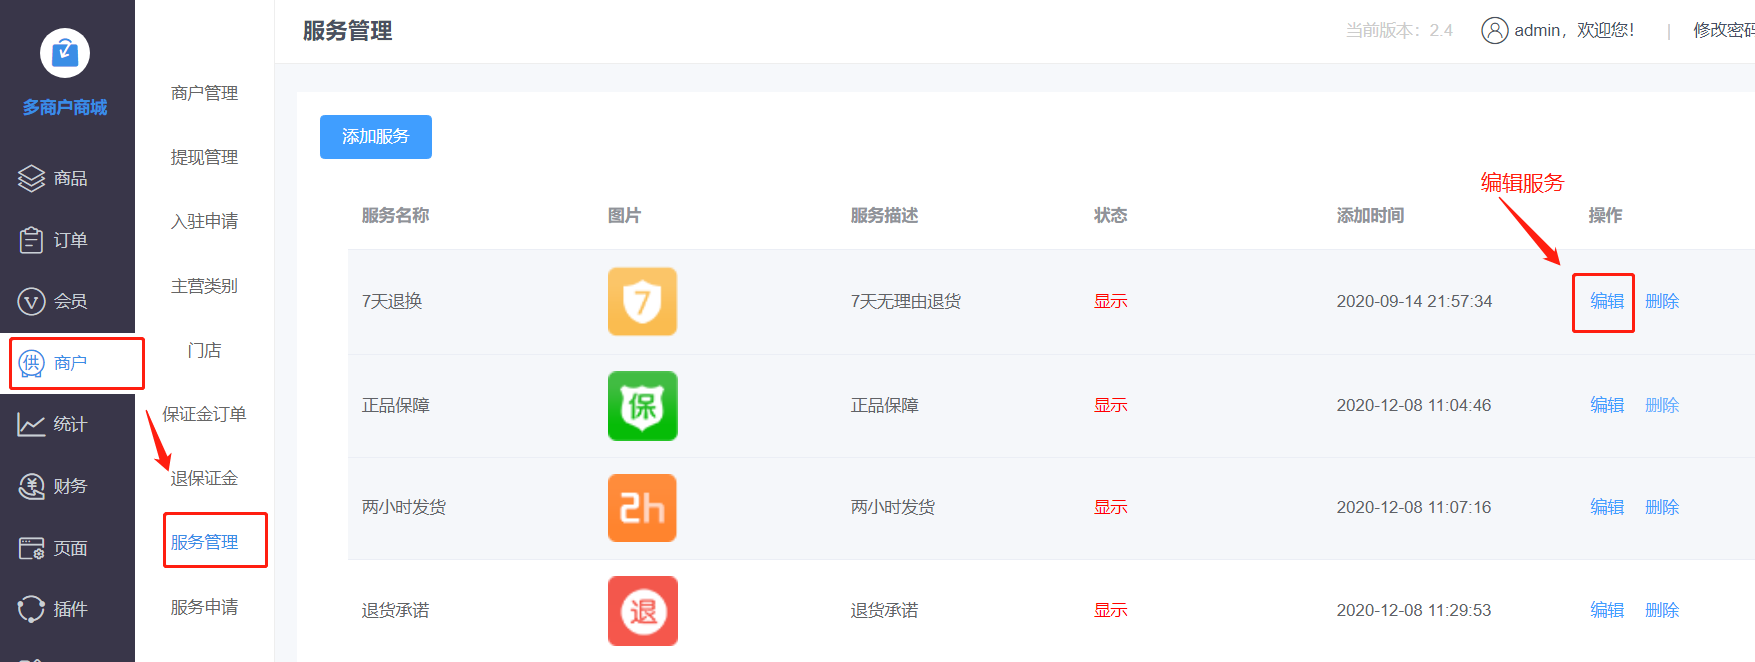The width and height of the screenshot is (1755, 662).
Task: Open the 订单 clipboard icon
Action: 31,240
